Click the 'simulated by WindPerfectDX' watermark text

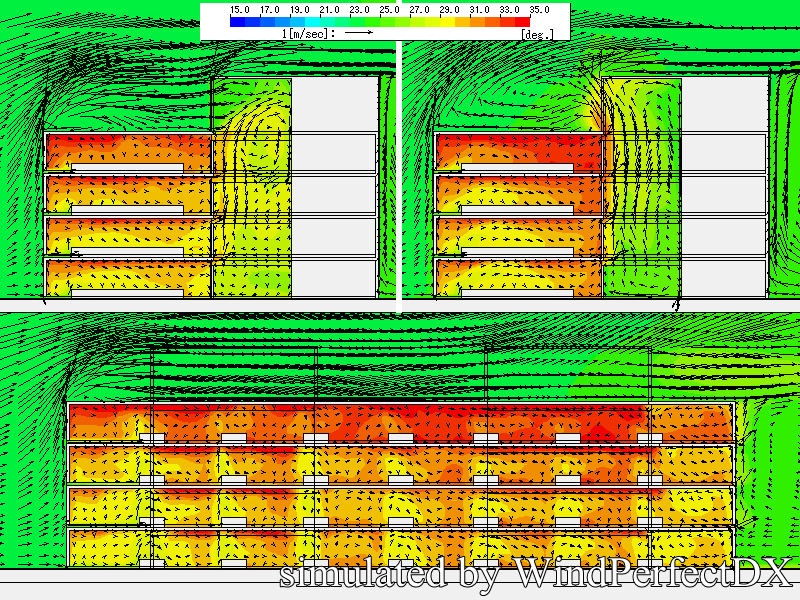tap(535, 574)
